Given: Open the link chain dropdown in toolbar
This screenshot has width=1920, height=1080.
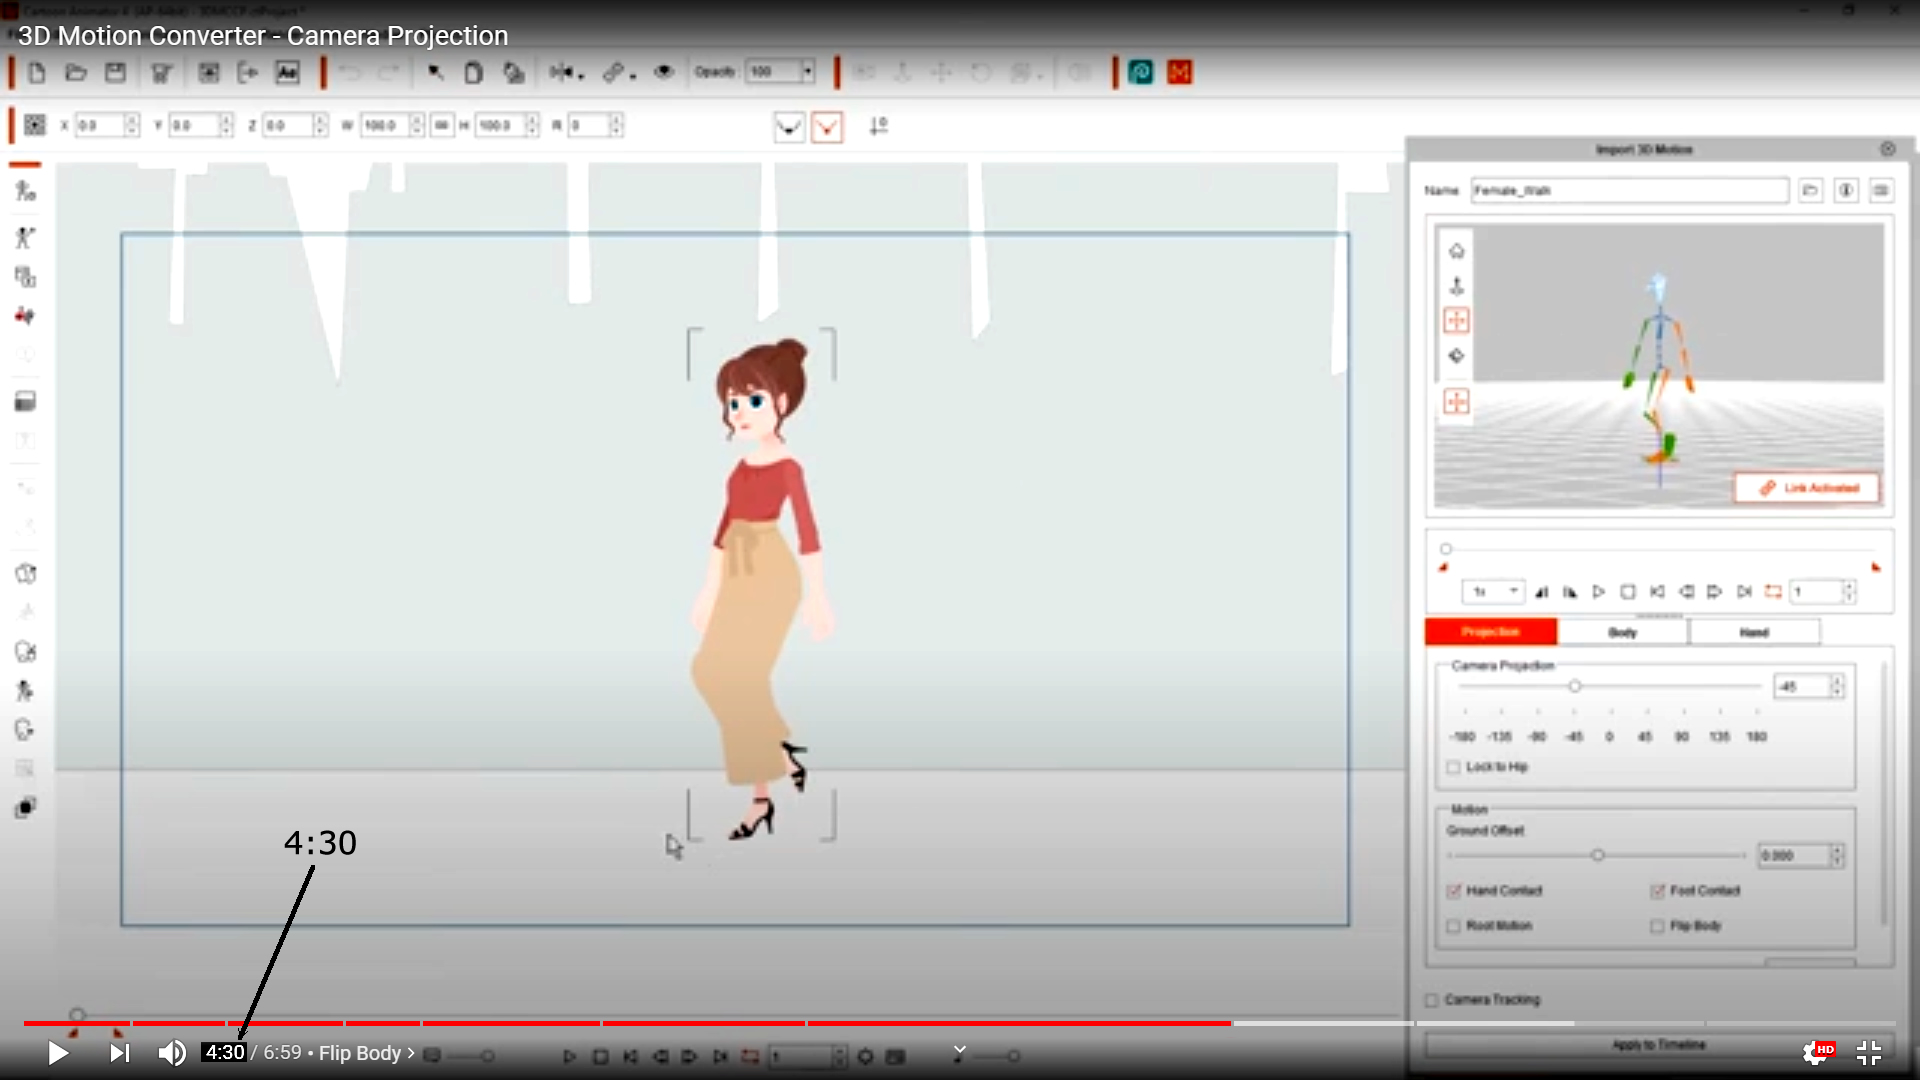Looking at the screenshot, I should coord(619,73).
